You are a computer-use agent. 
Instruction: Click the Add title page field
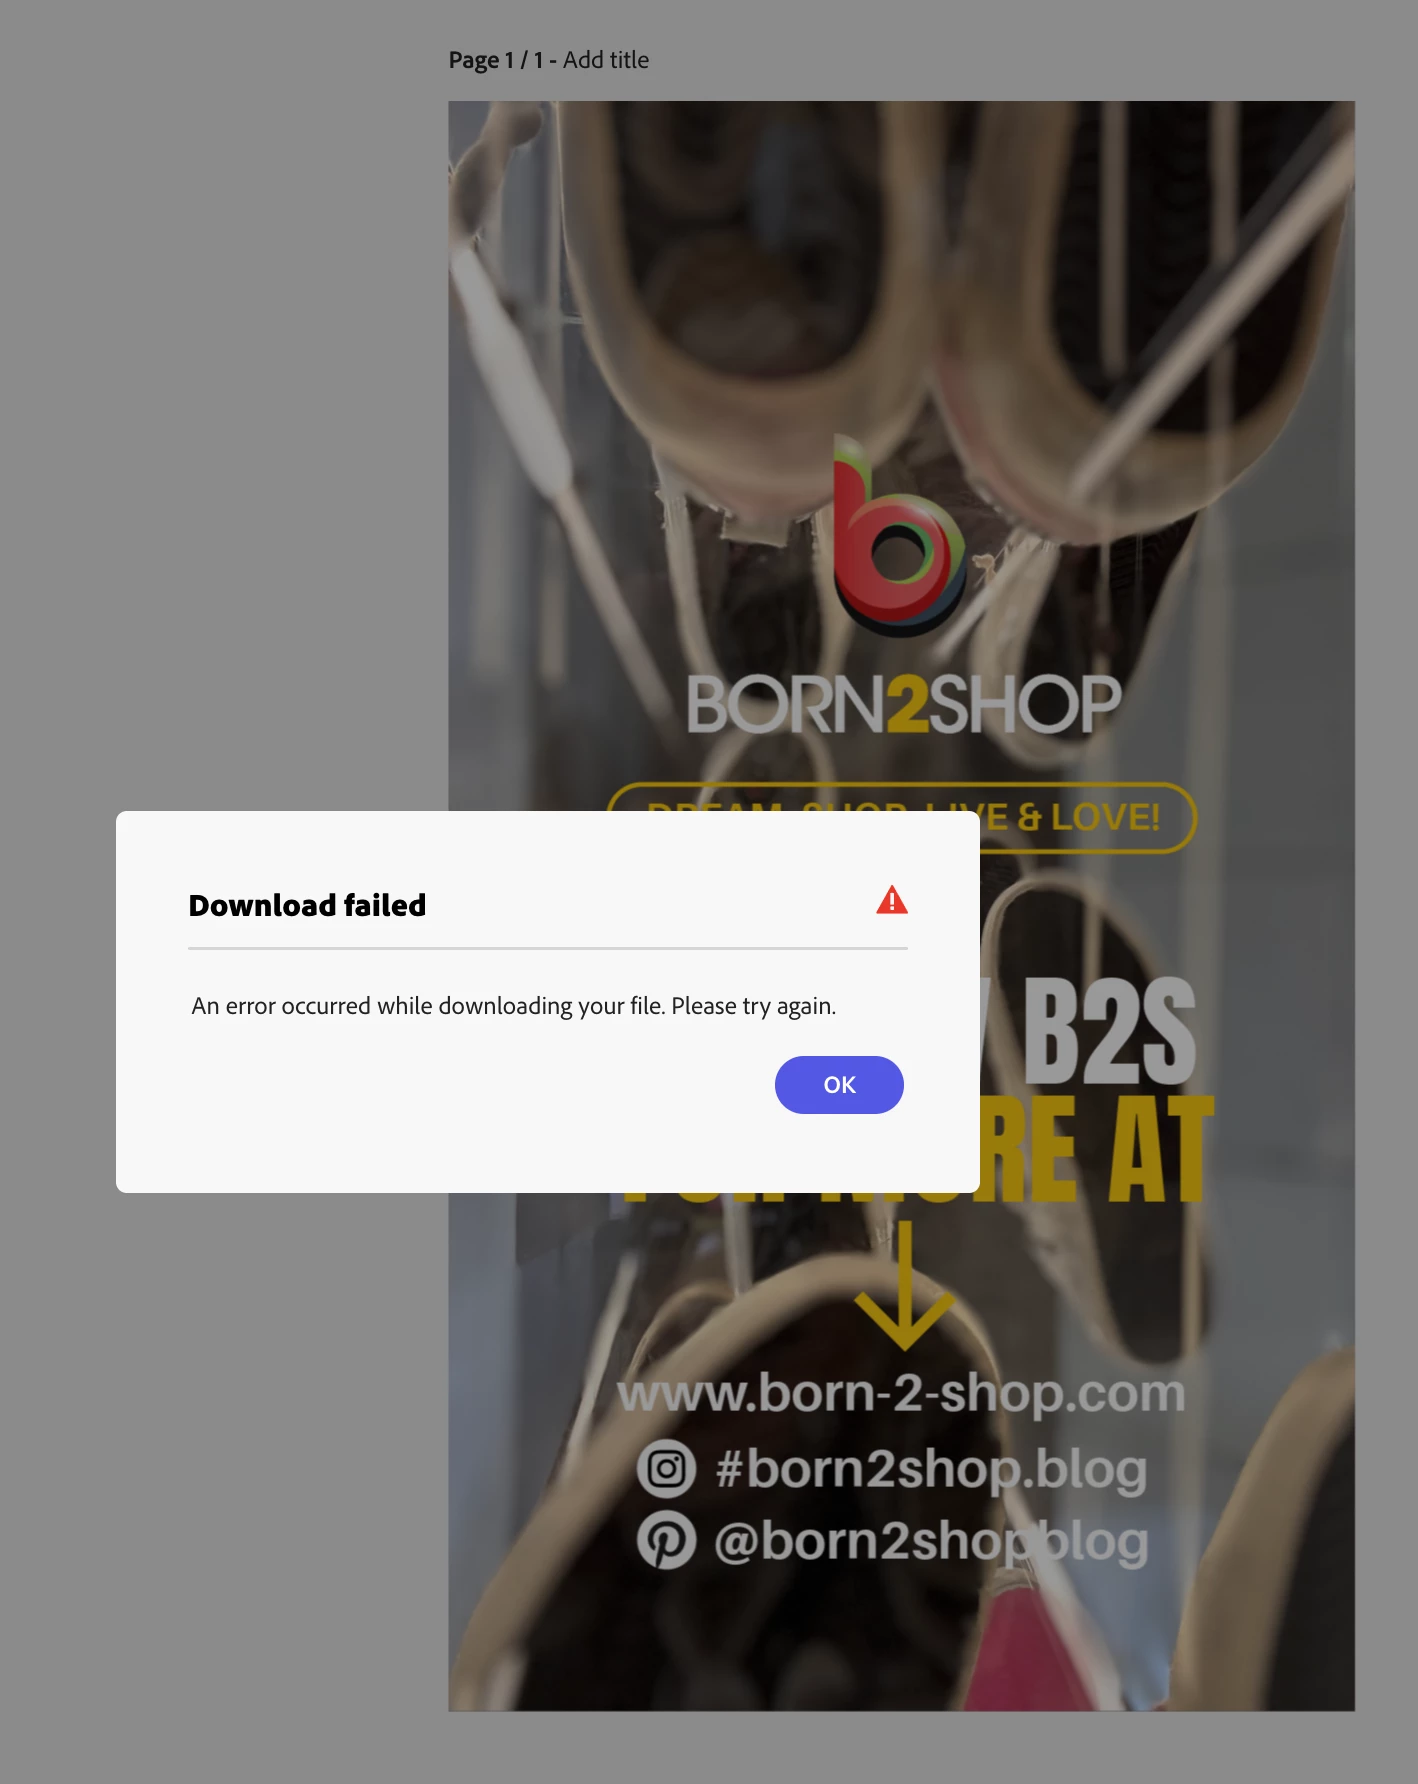(x=606, y=60)
